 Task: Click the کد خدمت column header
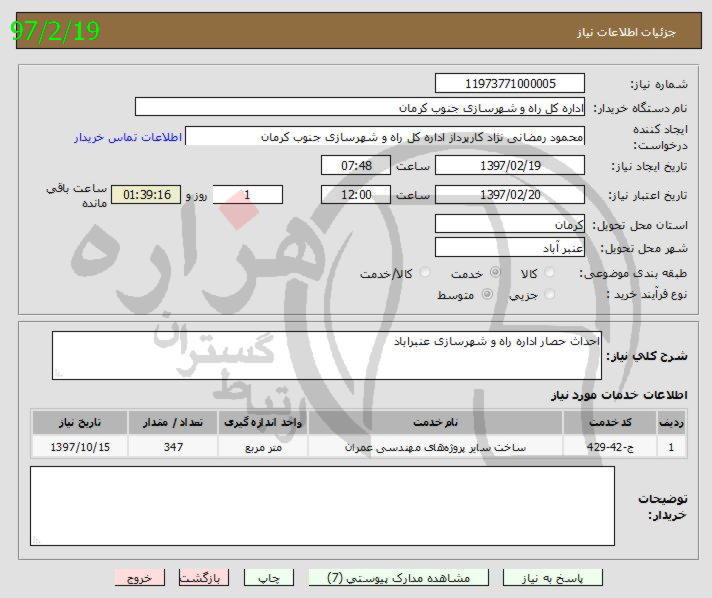coord(610,423)
